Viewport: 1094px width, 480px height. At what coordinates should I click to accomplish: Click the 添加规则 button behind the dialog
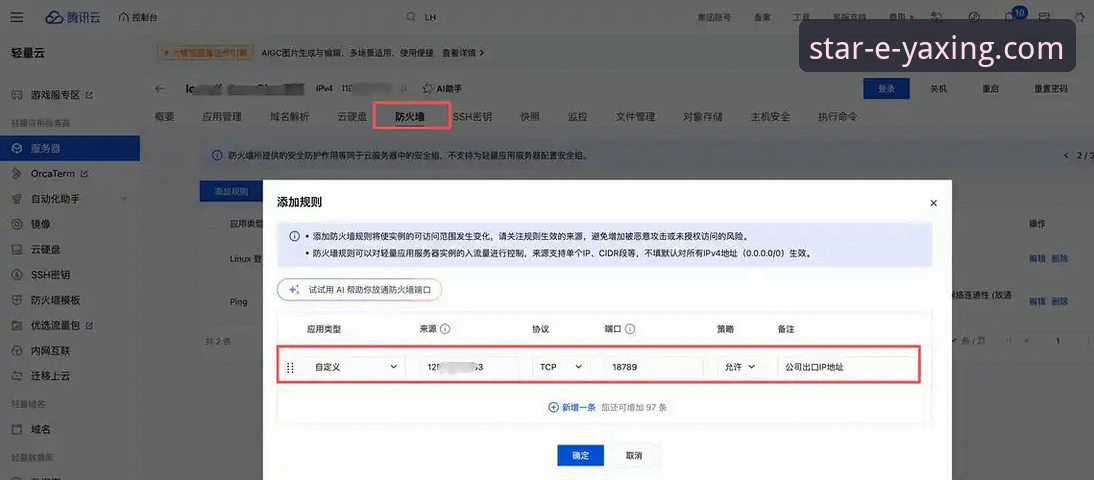tap(231, 191)
